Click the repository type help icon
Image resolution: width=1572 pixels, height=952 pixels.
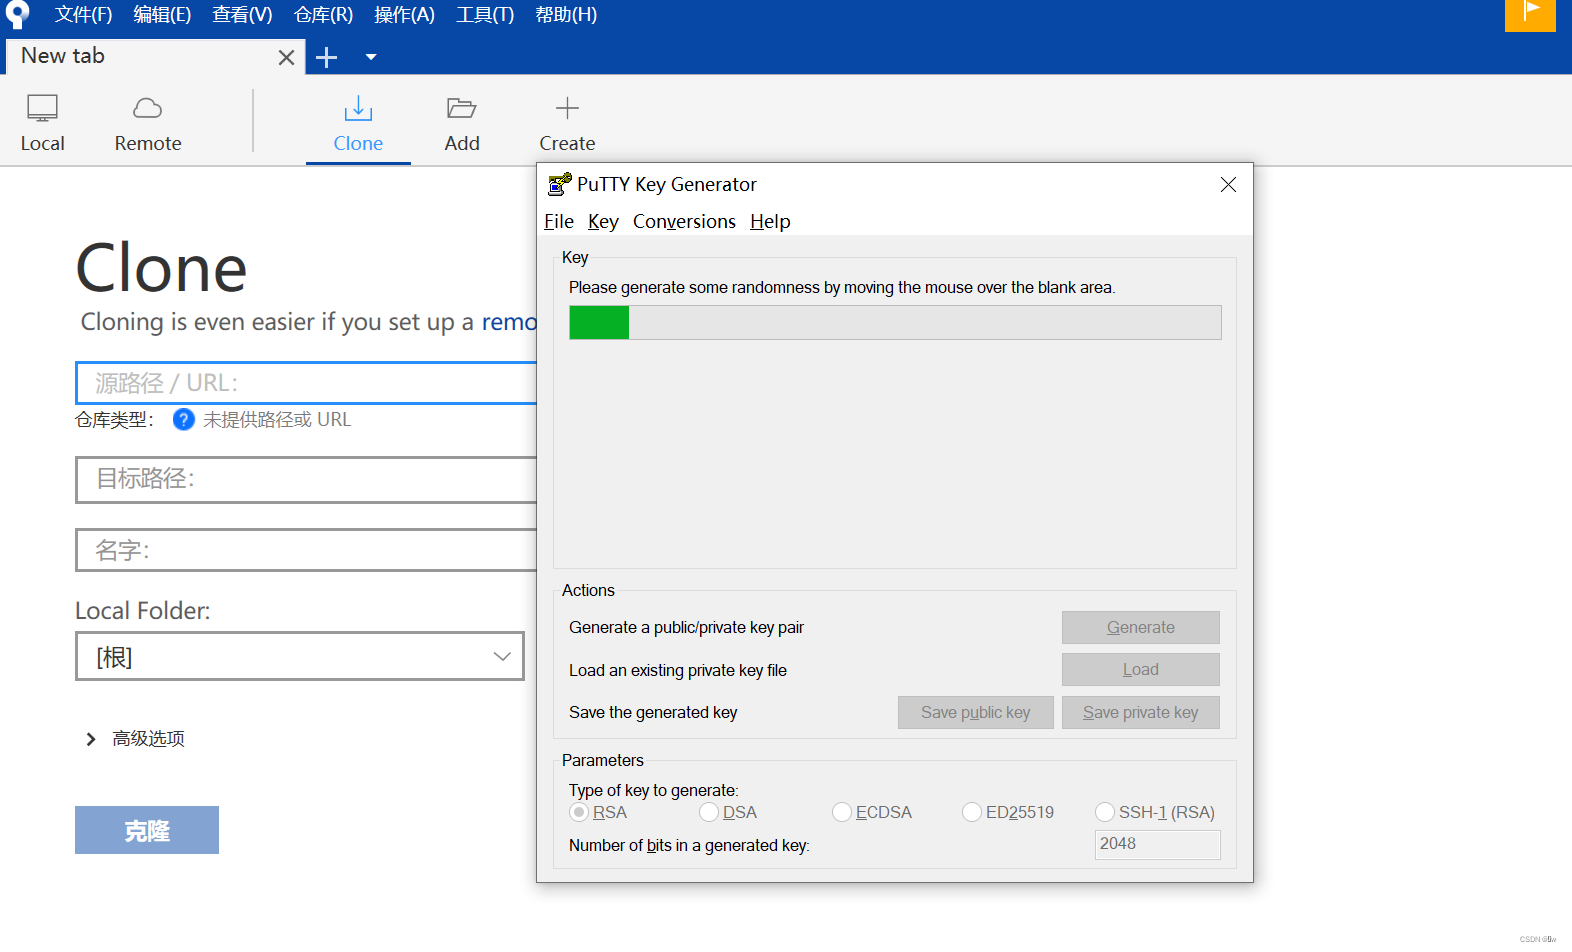183,420
